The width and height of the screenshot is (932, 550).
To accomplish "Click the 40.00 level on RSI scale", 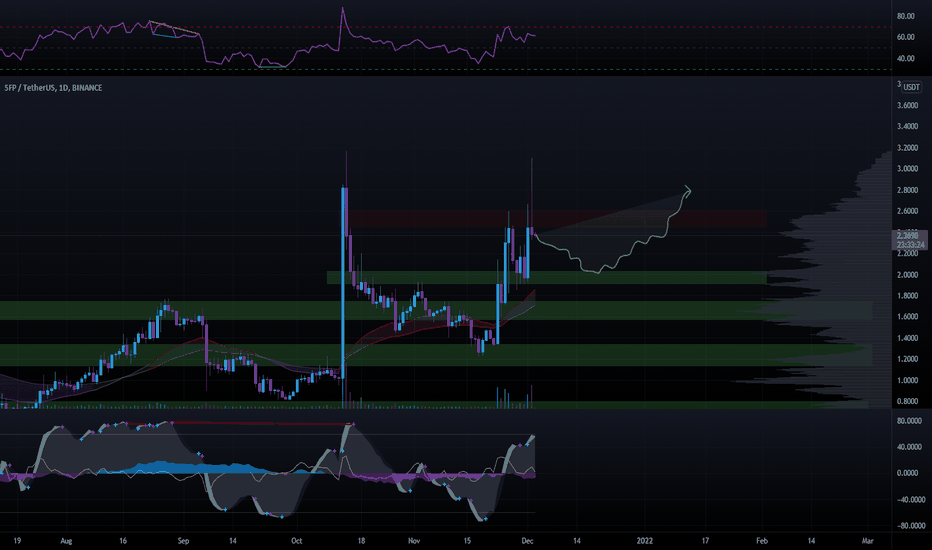I will [x=905, y=58].
